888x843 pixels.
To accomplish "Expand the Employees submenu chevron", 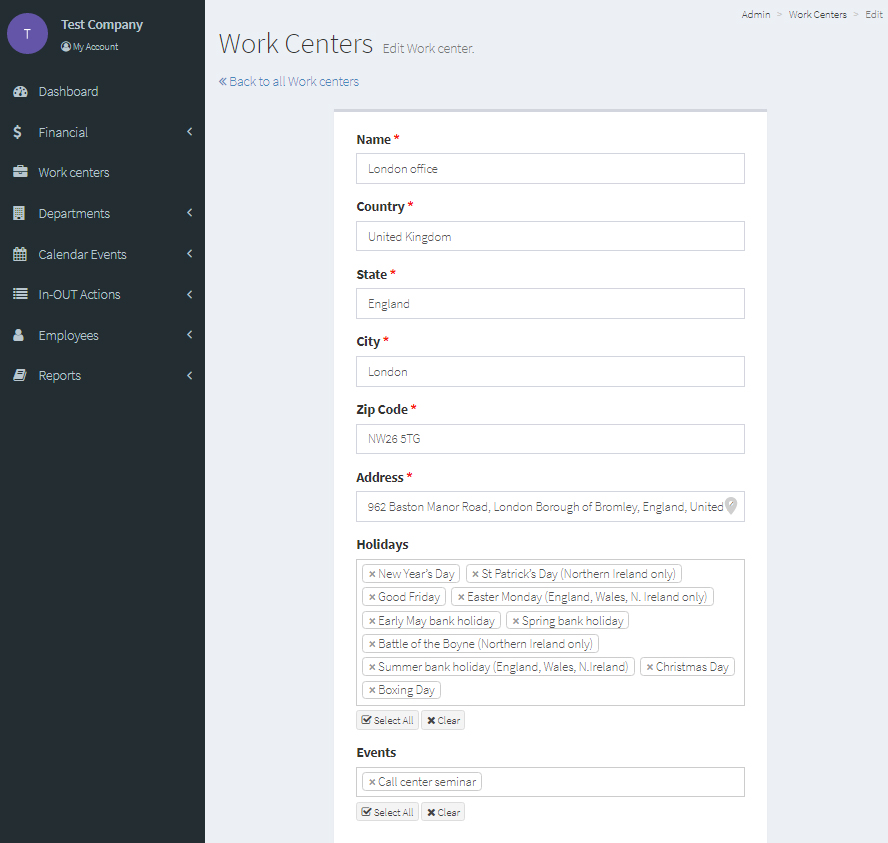I will pos(189,335).
